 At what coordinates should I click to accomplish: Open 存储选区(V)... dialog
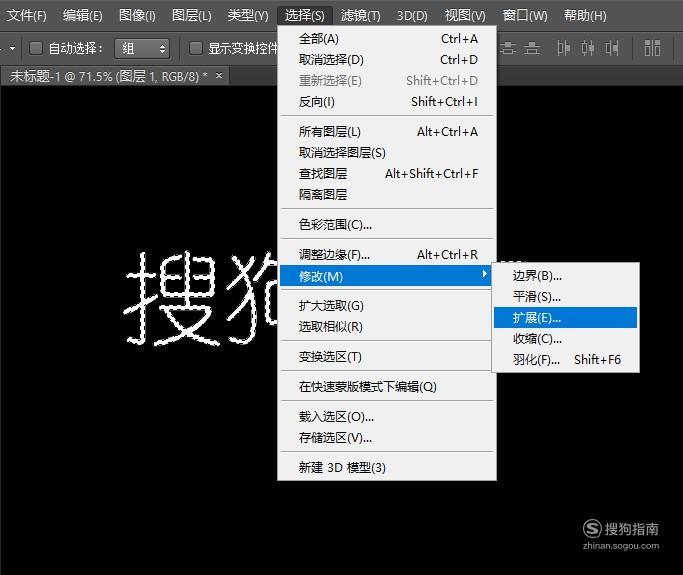(387, 438)
